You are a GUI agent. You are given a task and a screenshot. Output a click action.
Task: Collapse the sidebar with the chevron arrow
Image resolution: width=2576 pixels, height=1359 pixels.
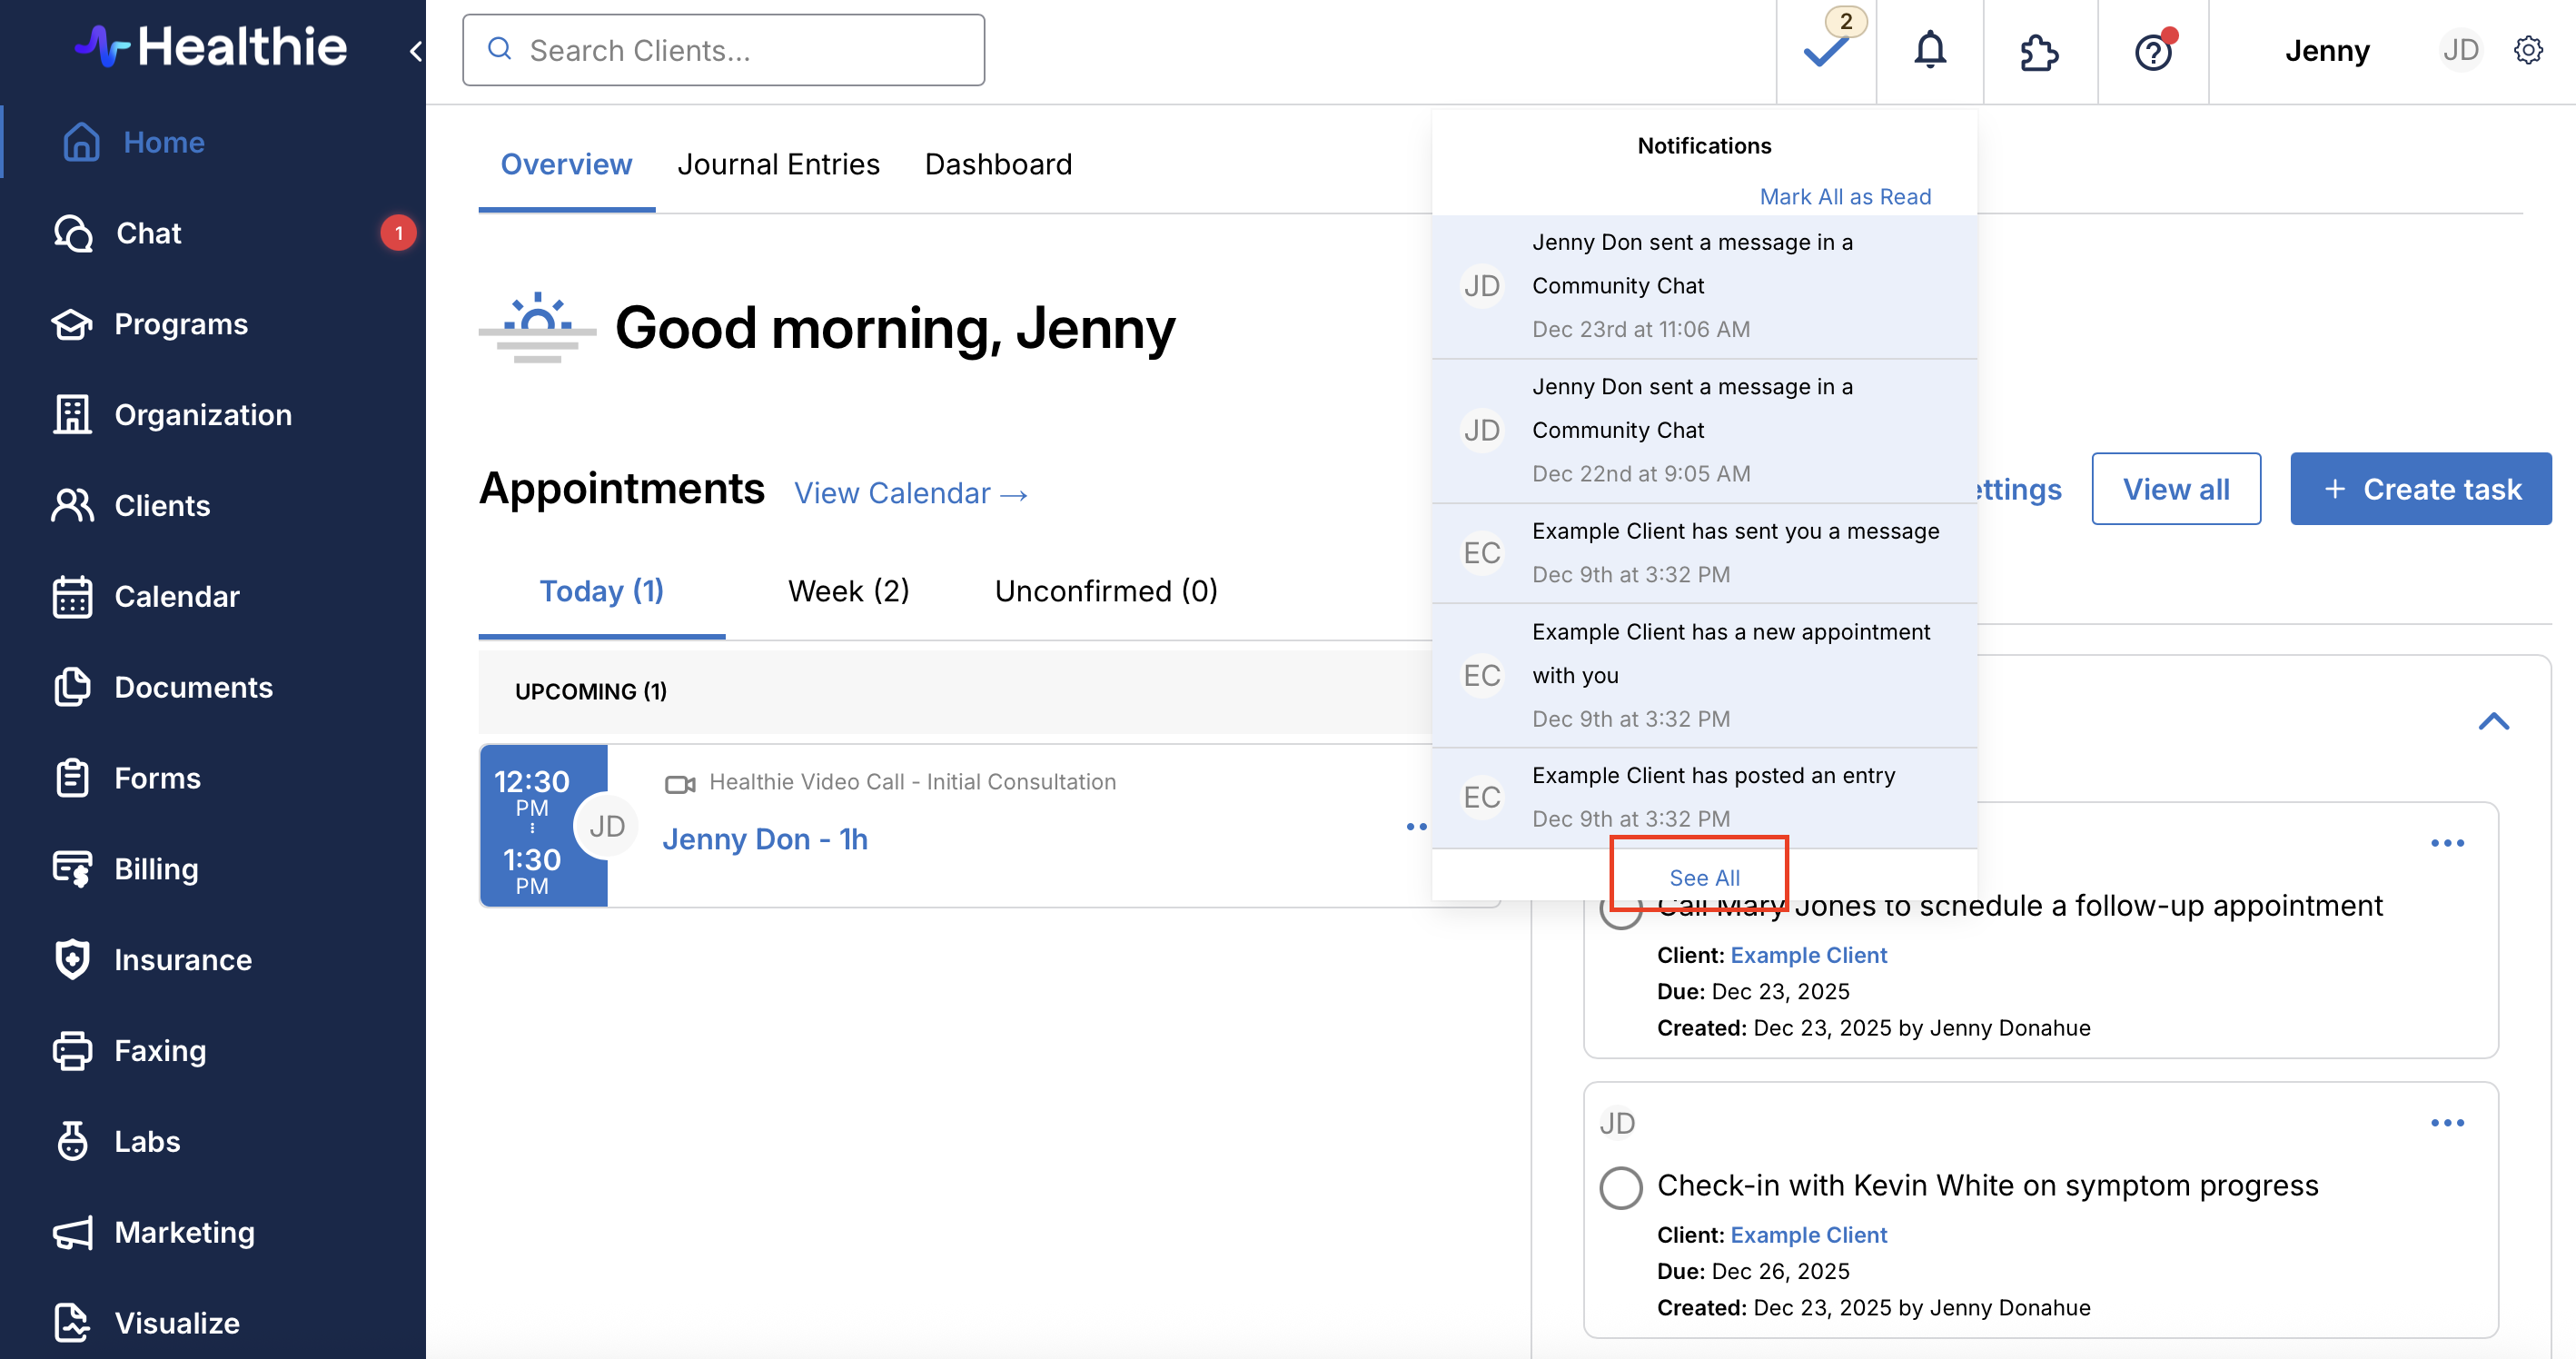pos(416,50)
